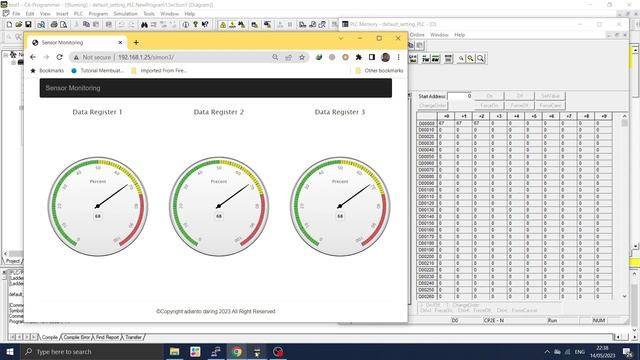Image resolution: width=640 pixels, height=360 pixels.
Task: Select the Project tab in workspace
Action: (x=13, y=261)
